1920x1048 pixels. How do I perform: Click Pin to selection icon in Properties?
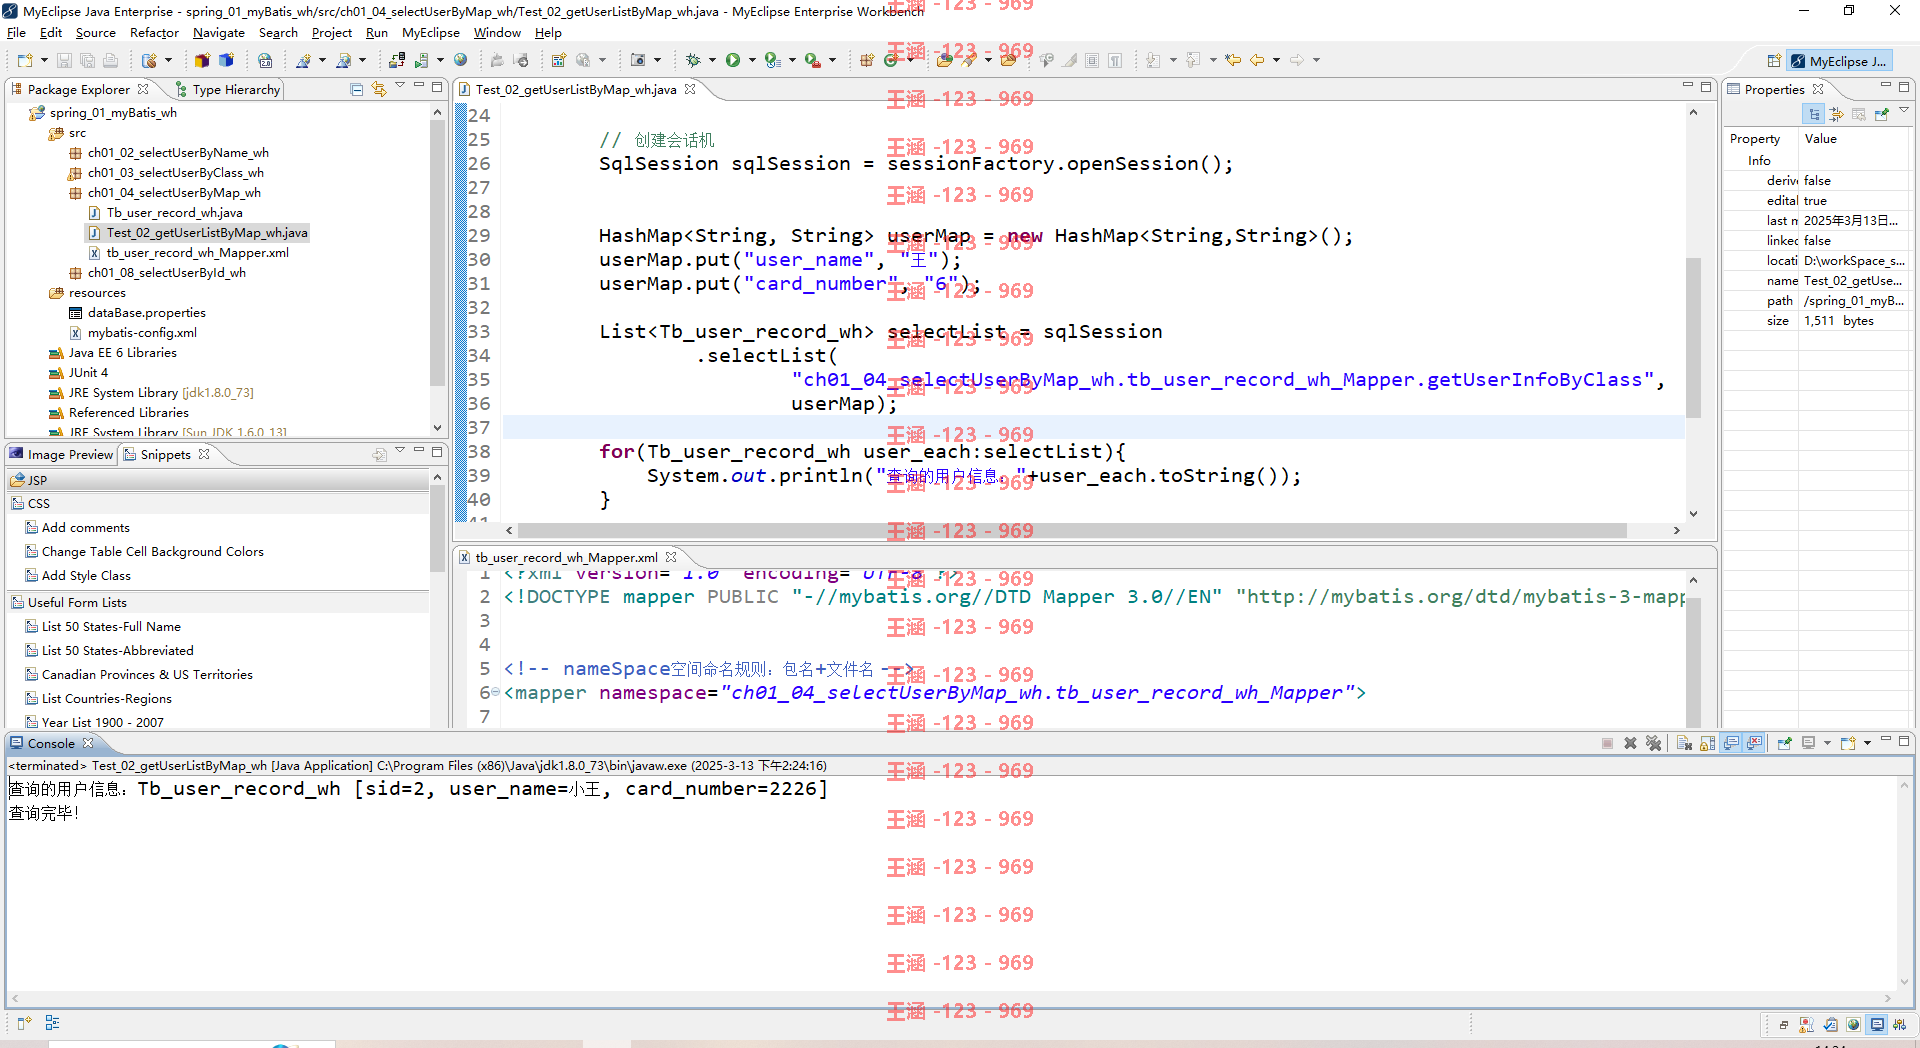(1881, 114)
